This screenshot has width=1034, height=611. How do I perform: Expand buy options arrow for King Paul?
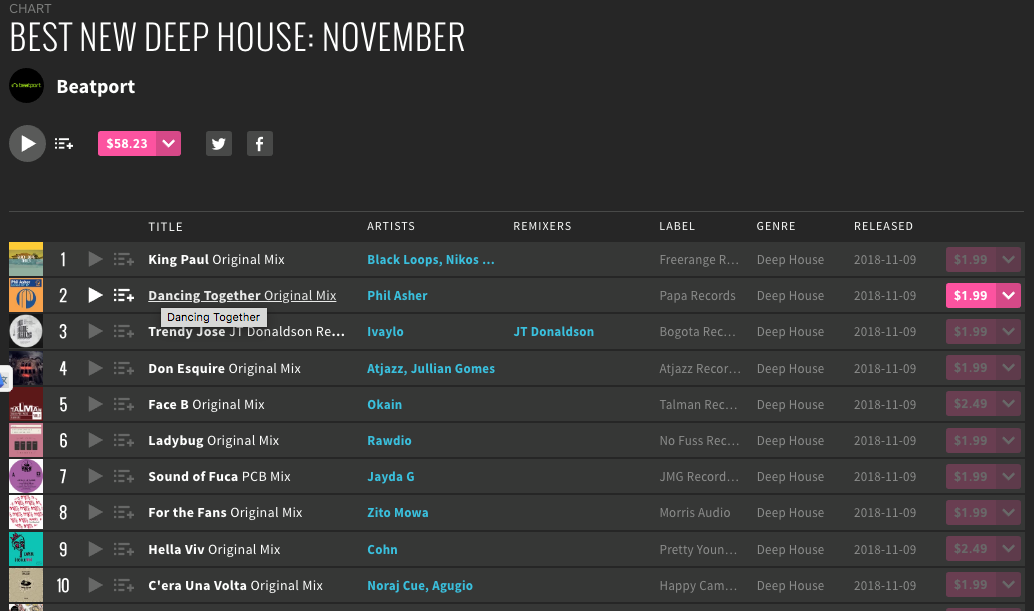pyautogui.click(x=1008, y=259)
